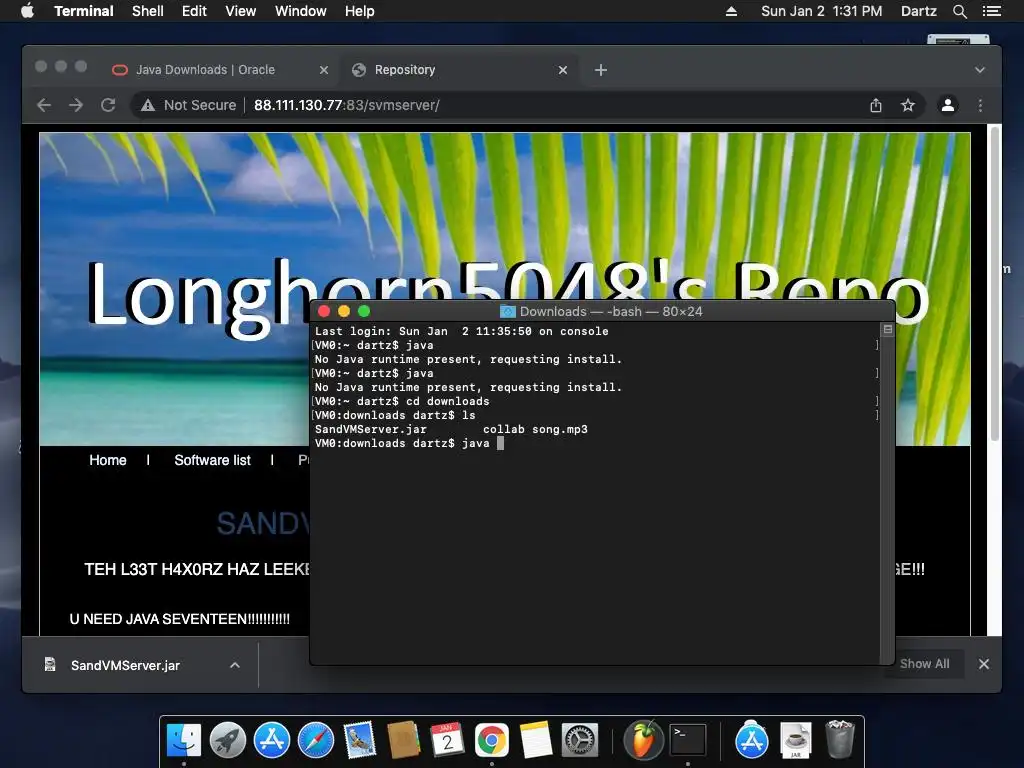
Task: Open the Help menu
Action: pyautogui.click(x=359, y=11)
